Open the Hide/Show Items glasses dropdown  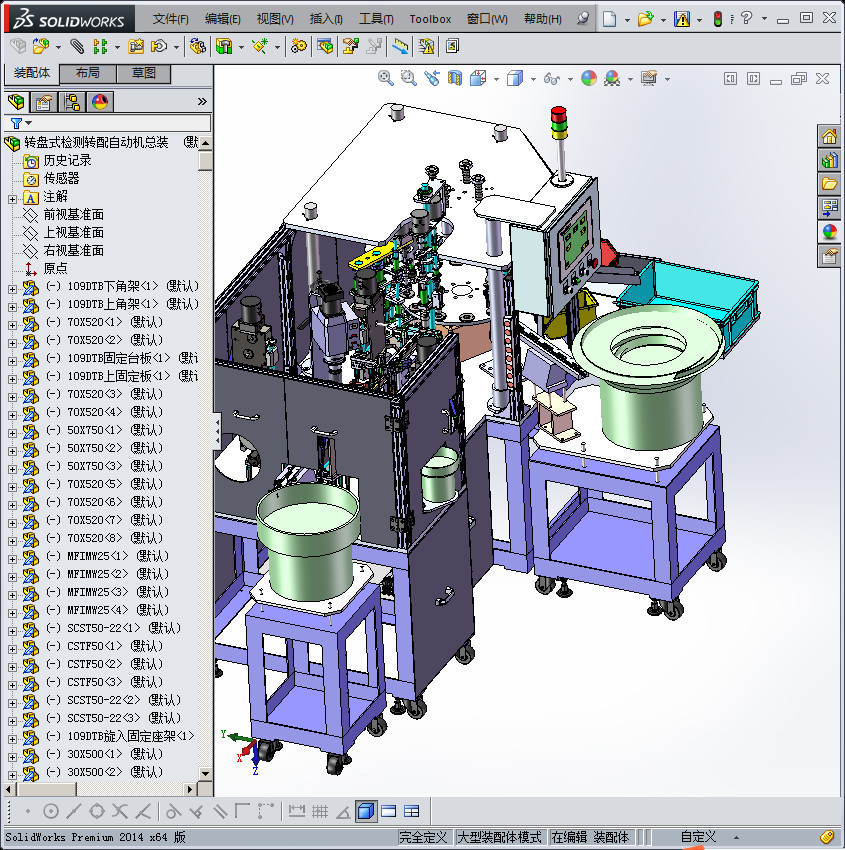(x=553, y=78)
